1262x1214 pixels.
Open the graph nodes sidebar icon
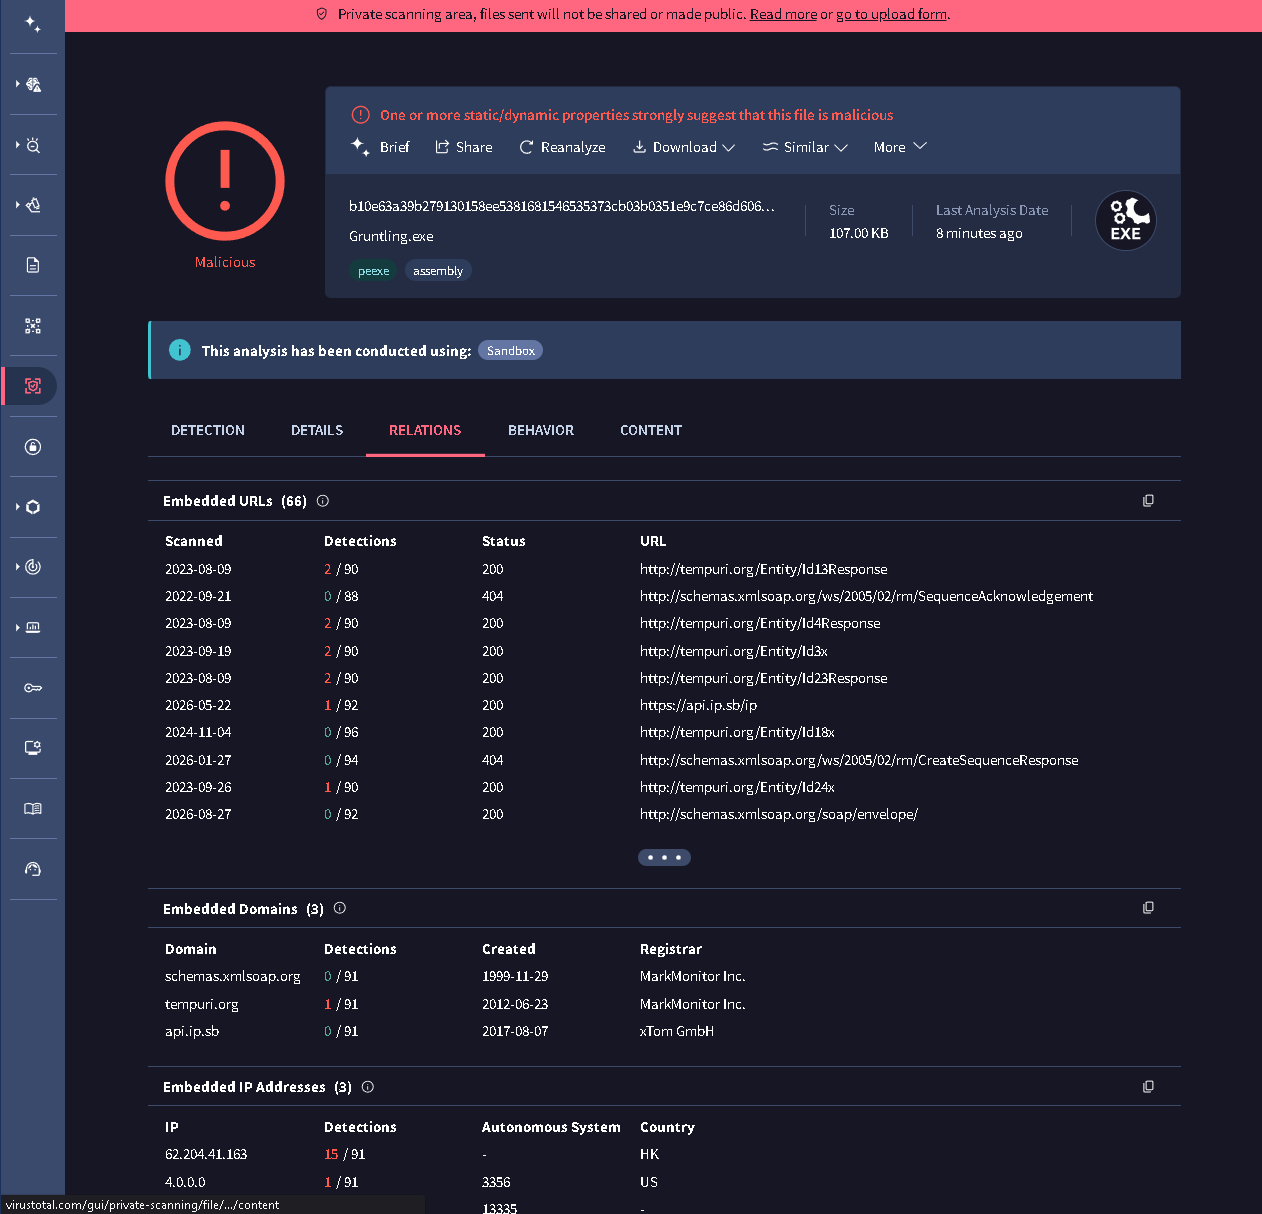(x=33, y=326)
